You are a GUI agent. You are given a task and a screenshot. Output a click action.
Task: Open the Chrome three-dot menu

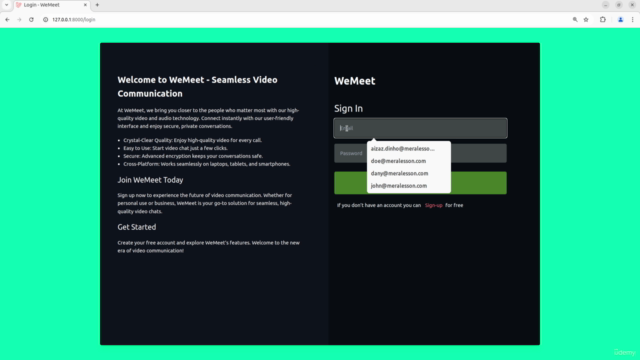pyautogui.click(x=633, y=20)
